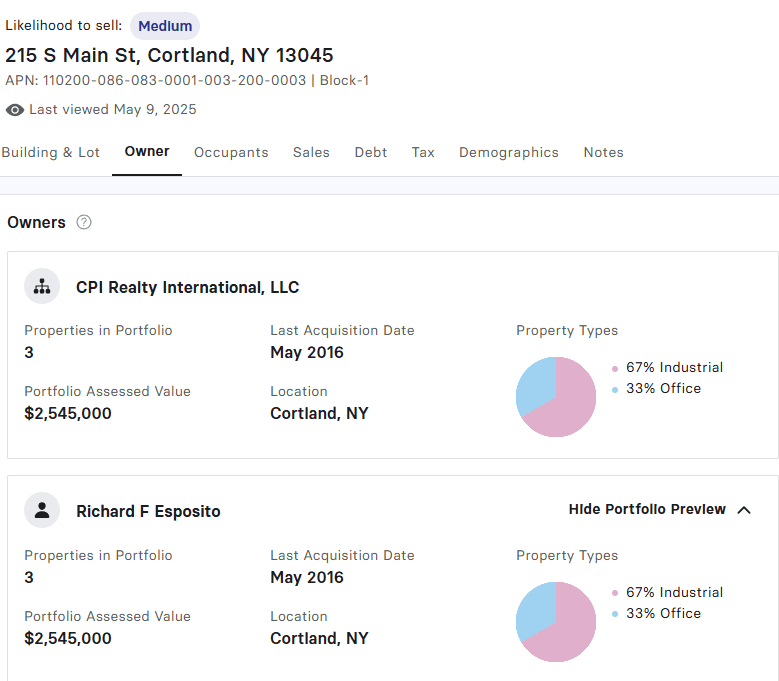Click the chevron-up icon in Richard's card
This screenshot has height=681, width=779.
point(744,510)
